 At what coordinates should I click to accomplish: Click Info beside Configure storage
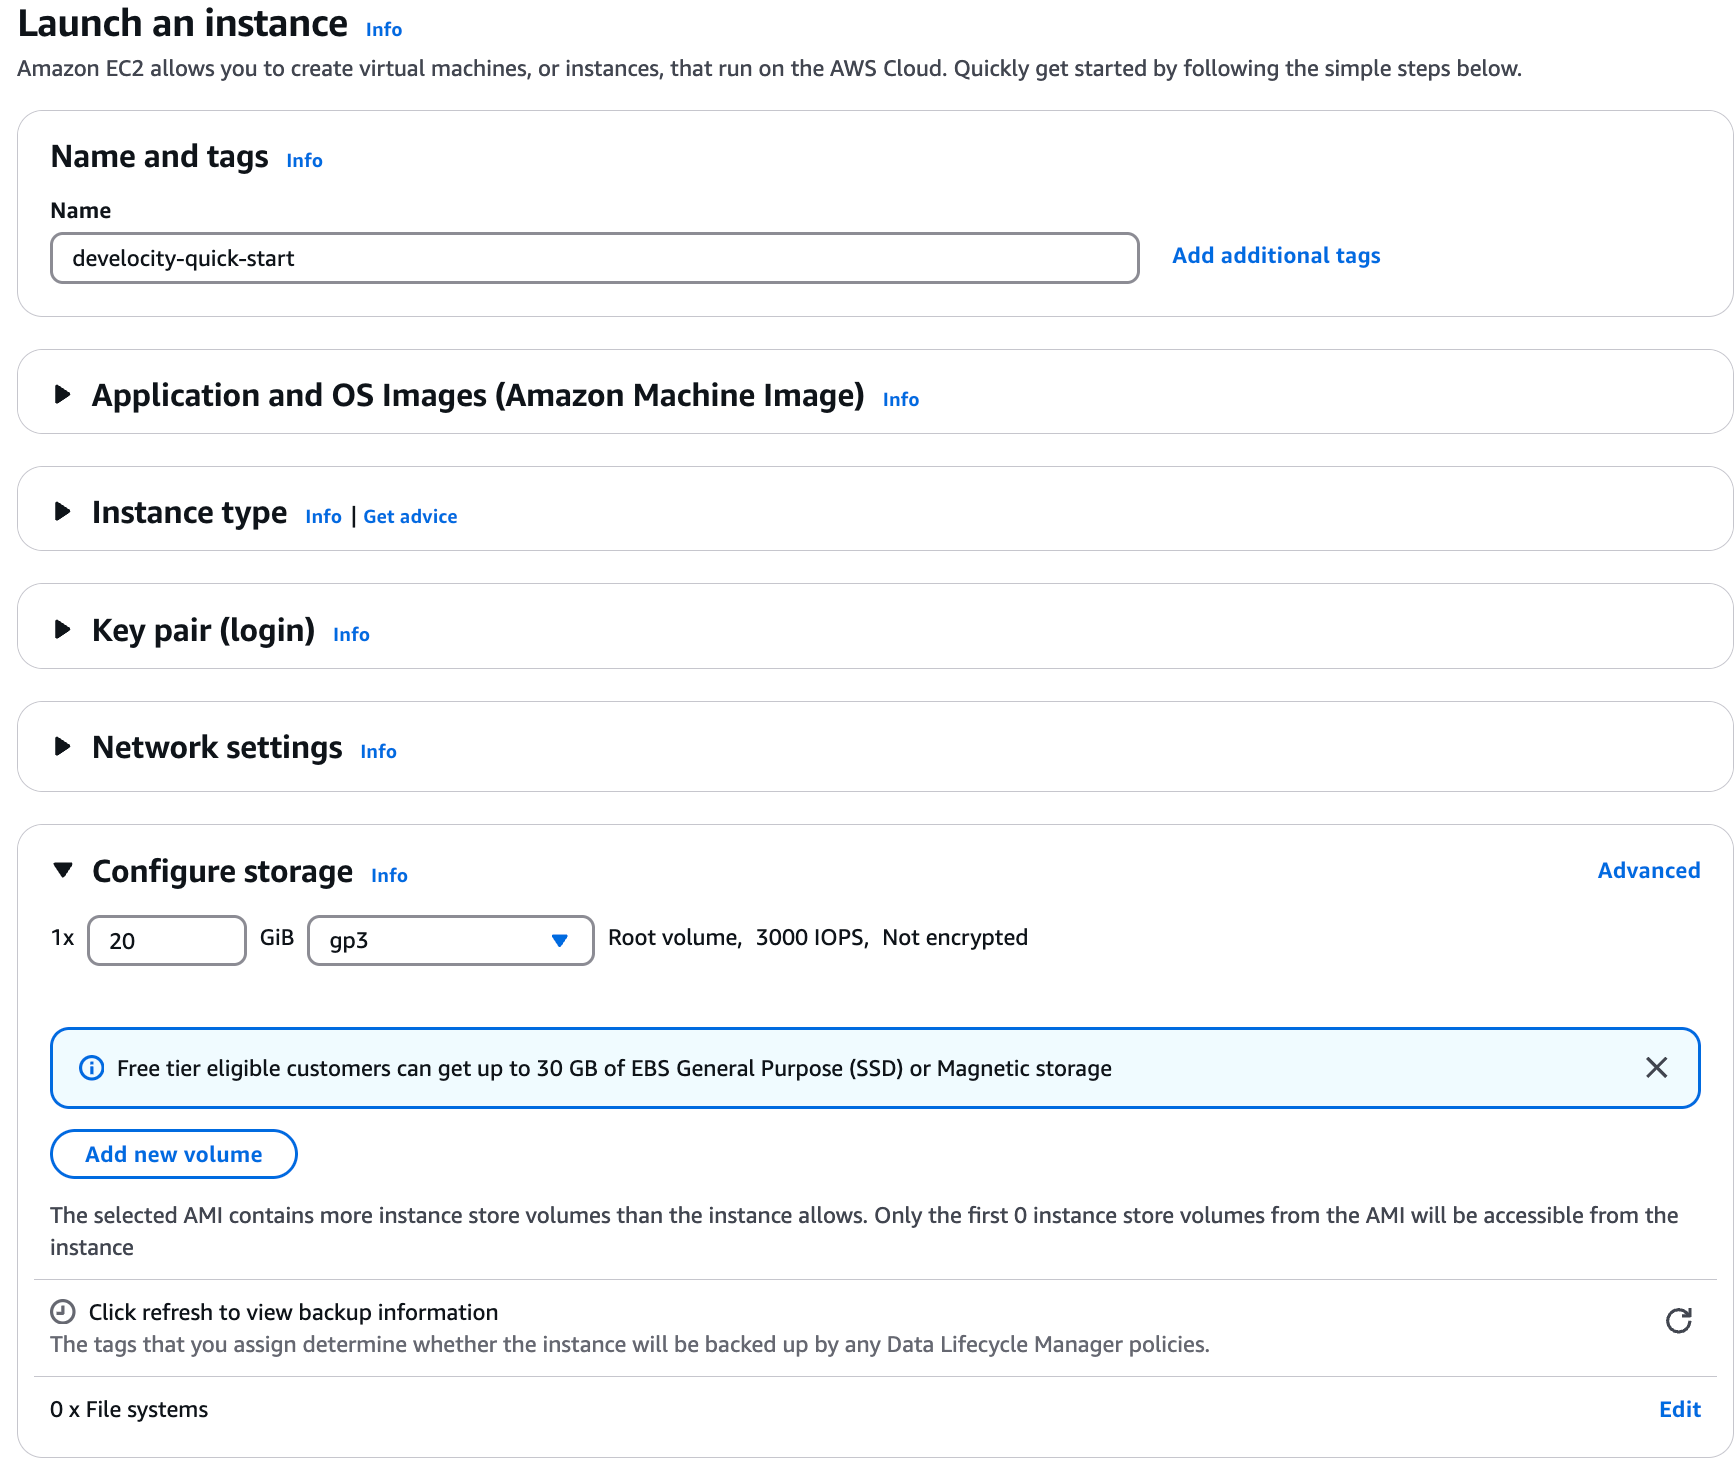pyautogui.click(x=389, y=874)
